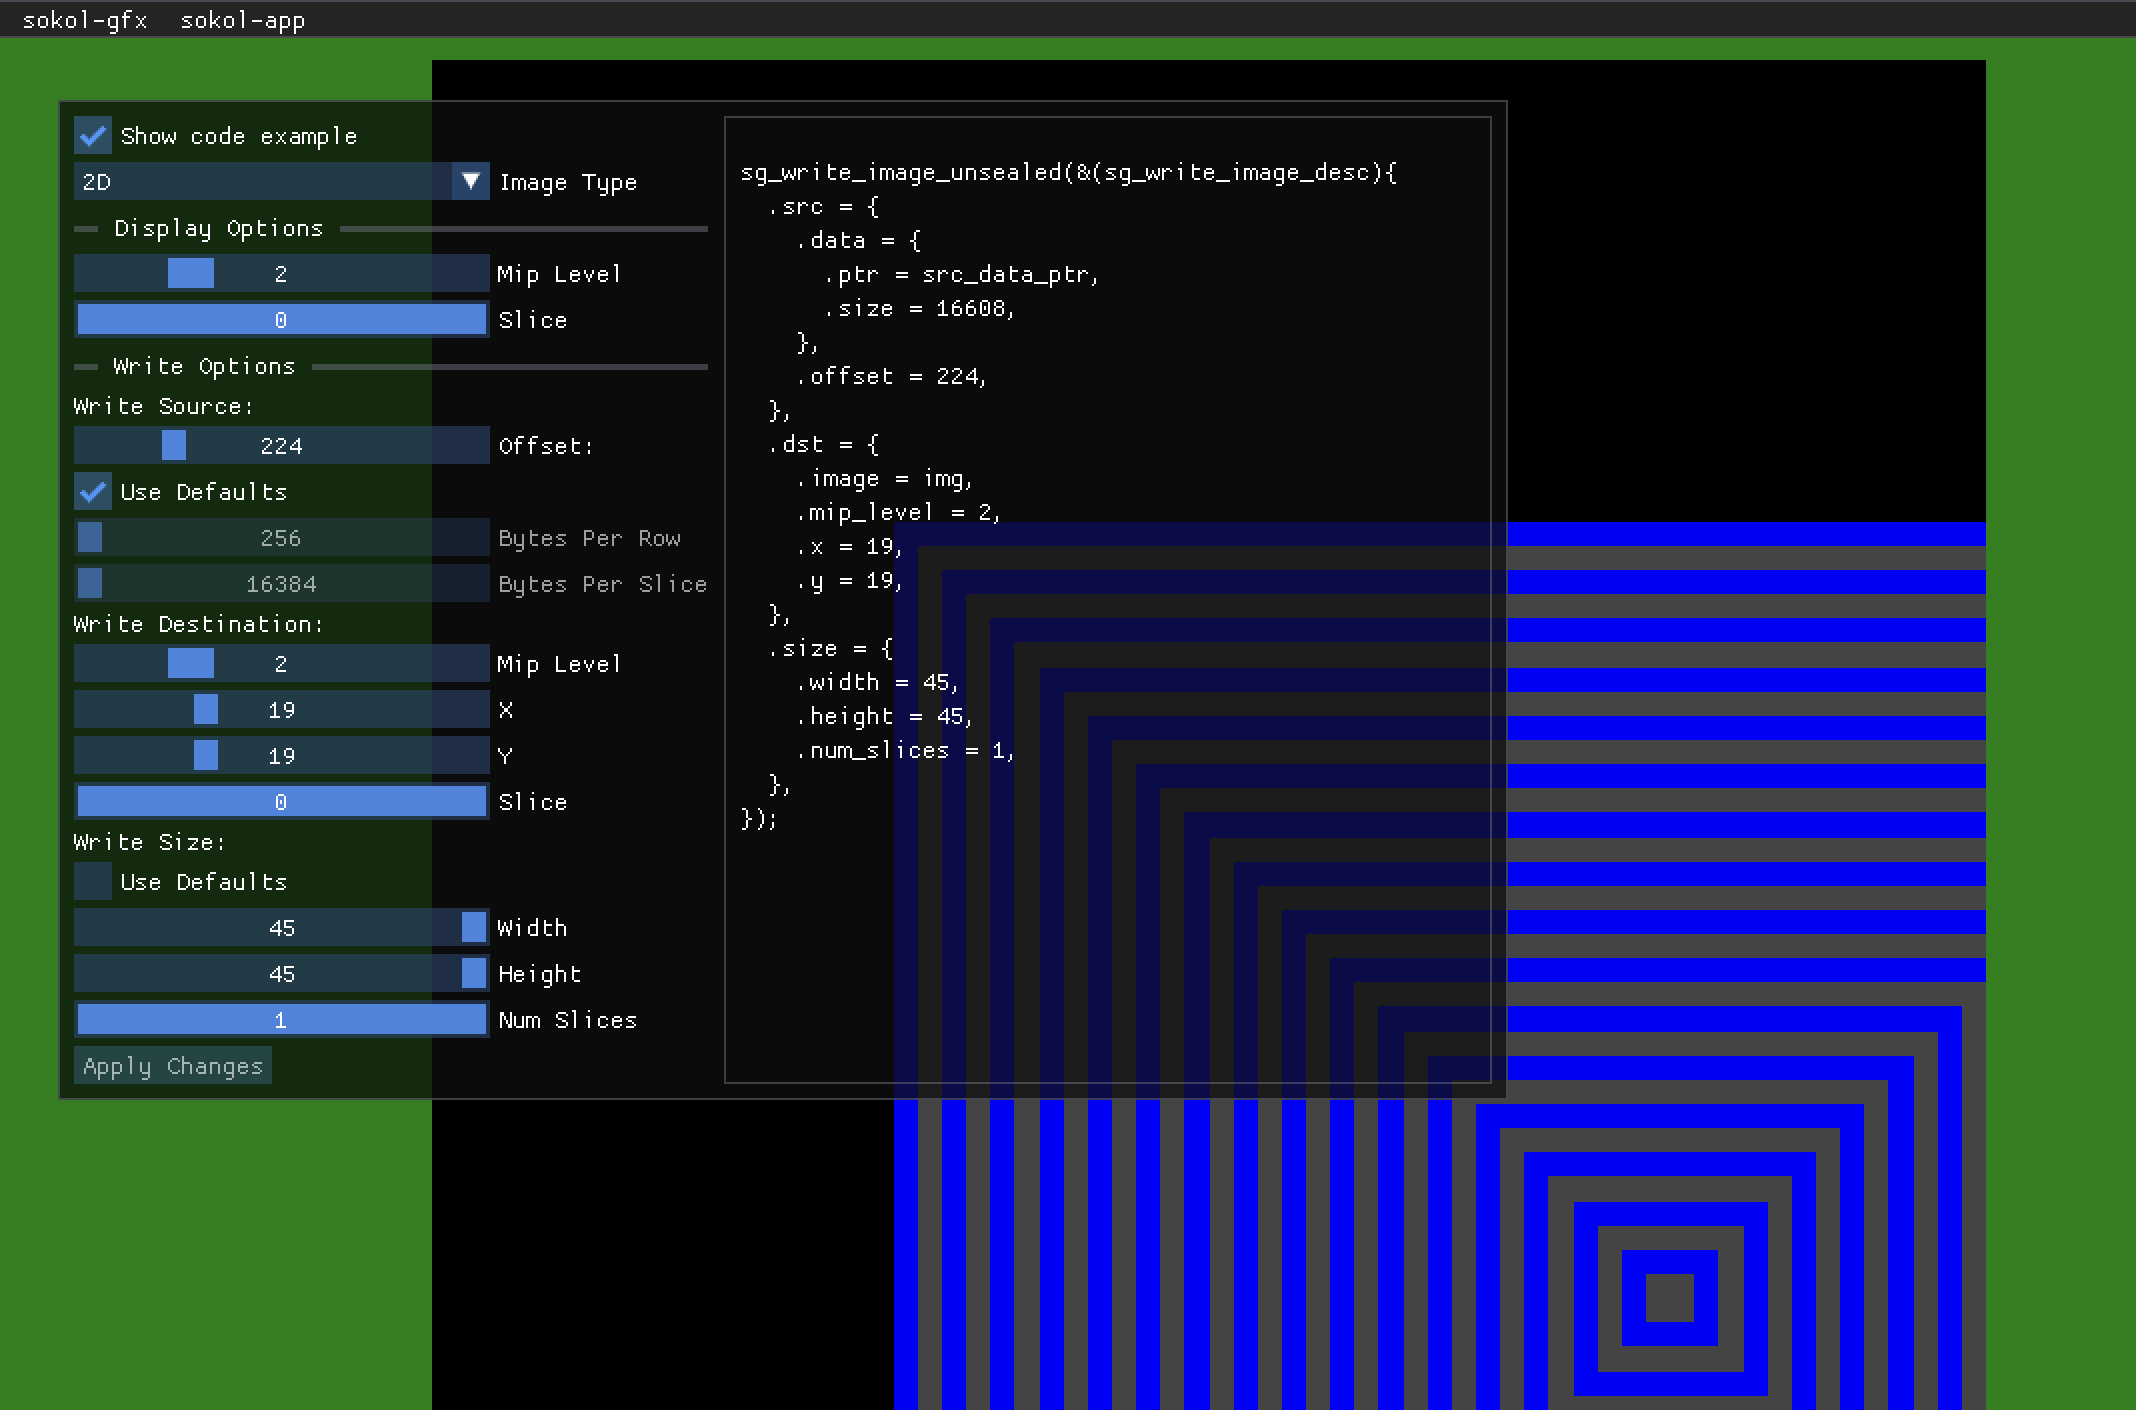The image size is (2136, 1410).
Task: Click the Bytes Per Row slider
Action: coord(281,537)
